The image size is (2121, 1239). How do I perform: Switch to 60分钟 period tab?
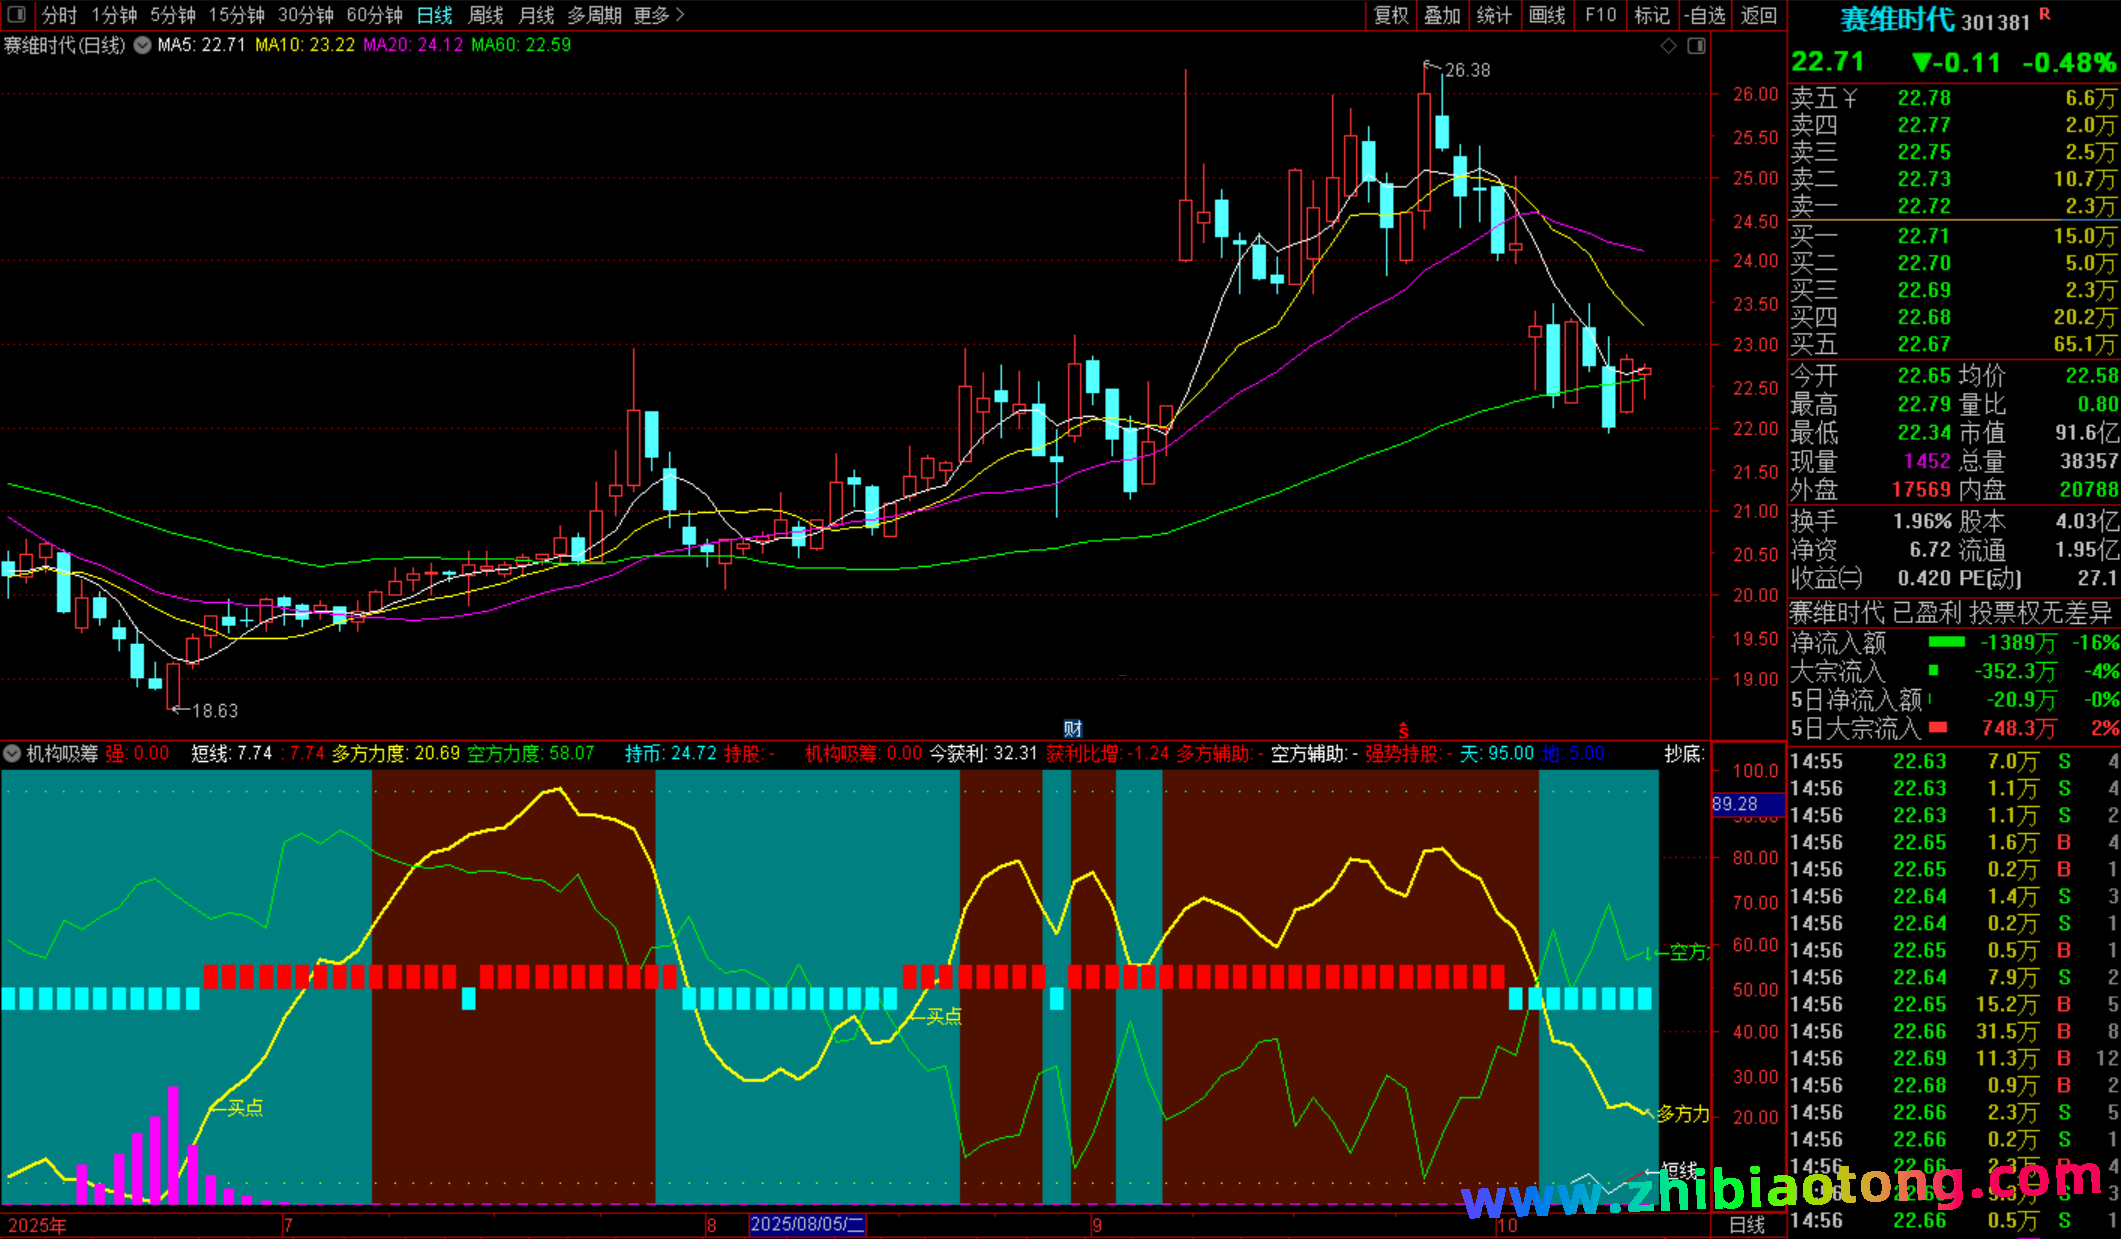[374, 15]
